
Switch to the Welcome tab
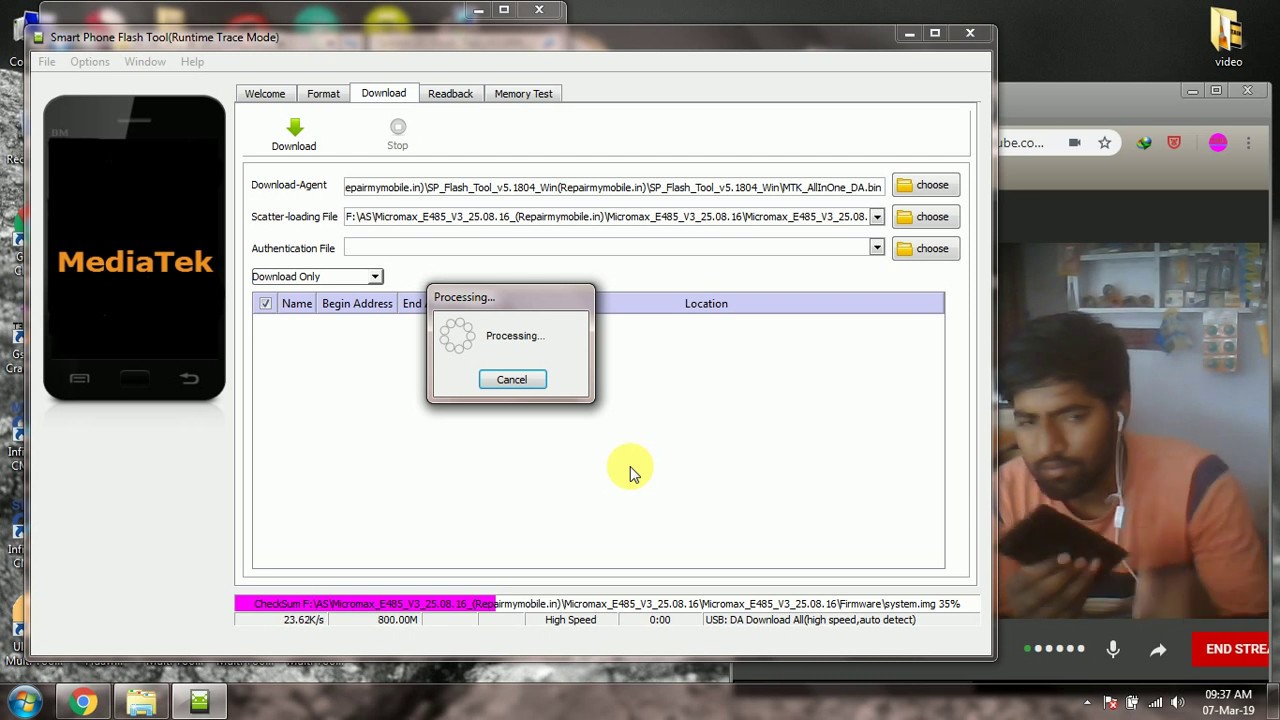(265, 94)
